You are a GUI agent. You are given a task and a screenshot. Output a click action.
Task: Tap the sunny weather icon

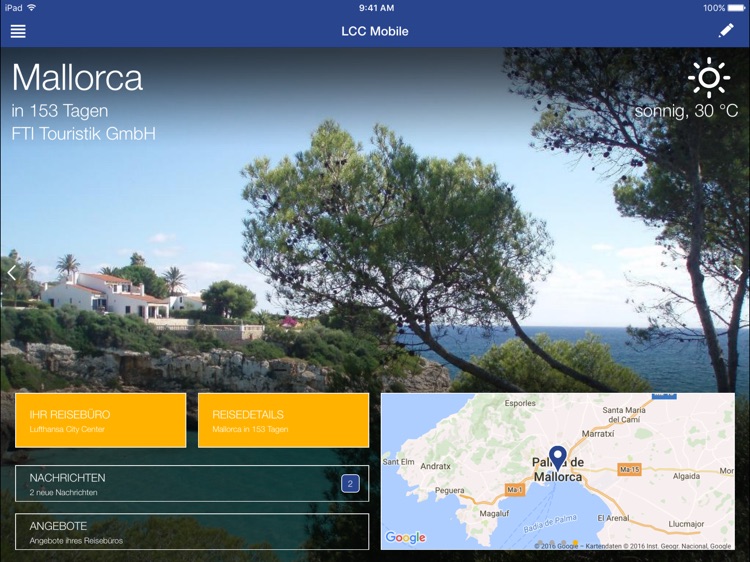click(x=709, y=77)
